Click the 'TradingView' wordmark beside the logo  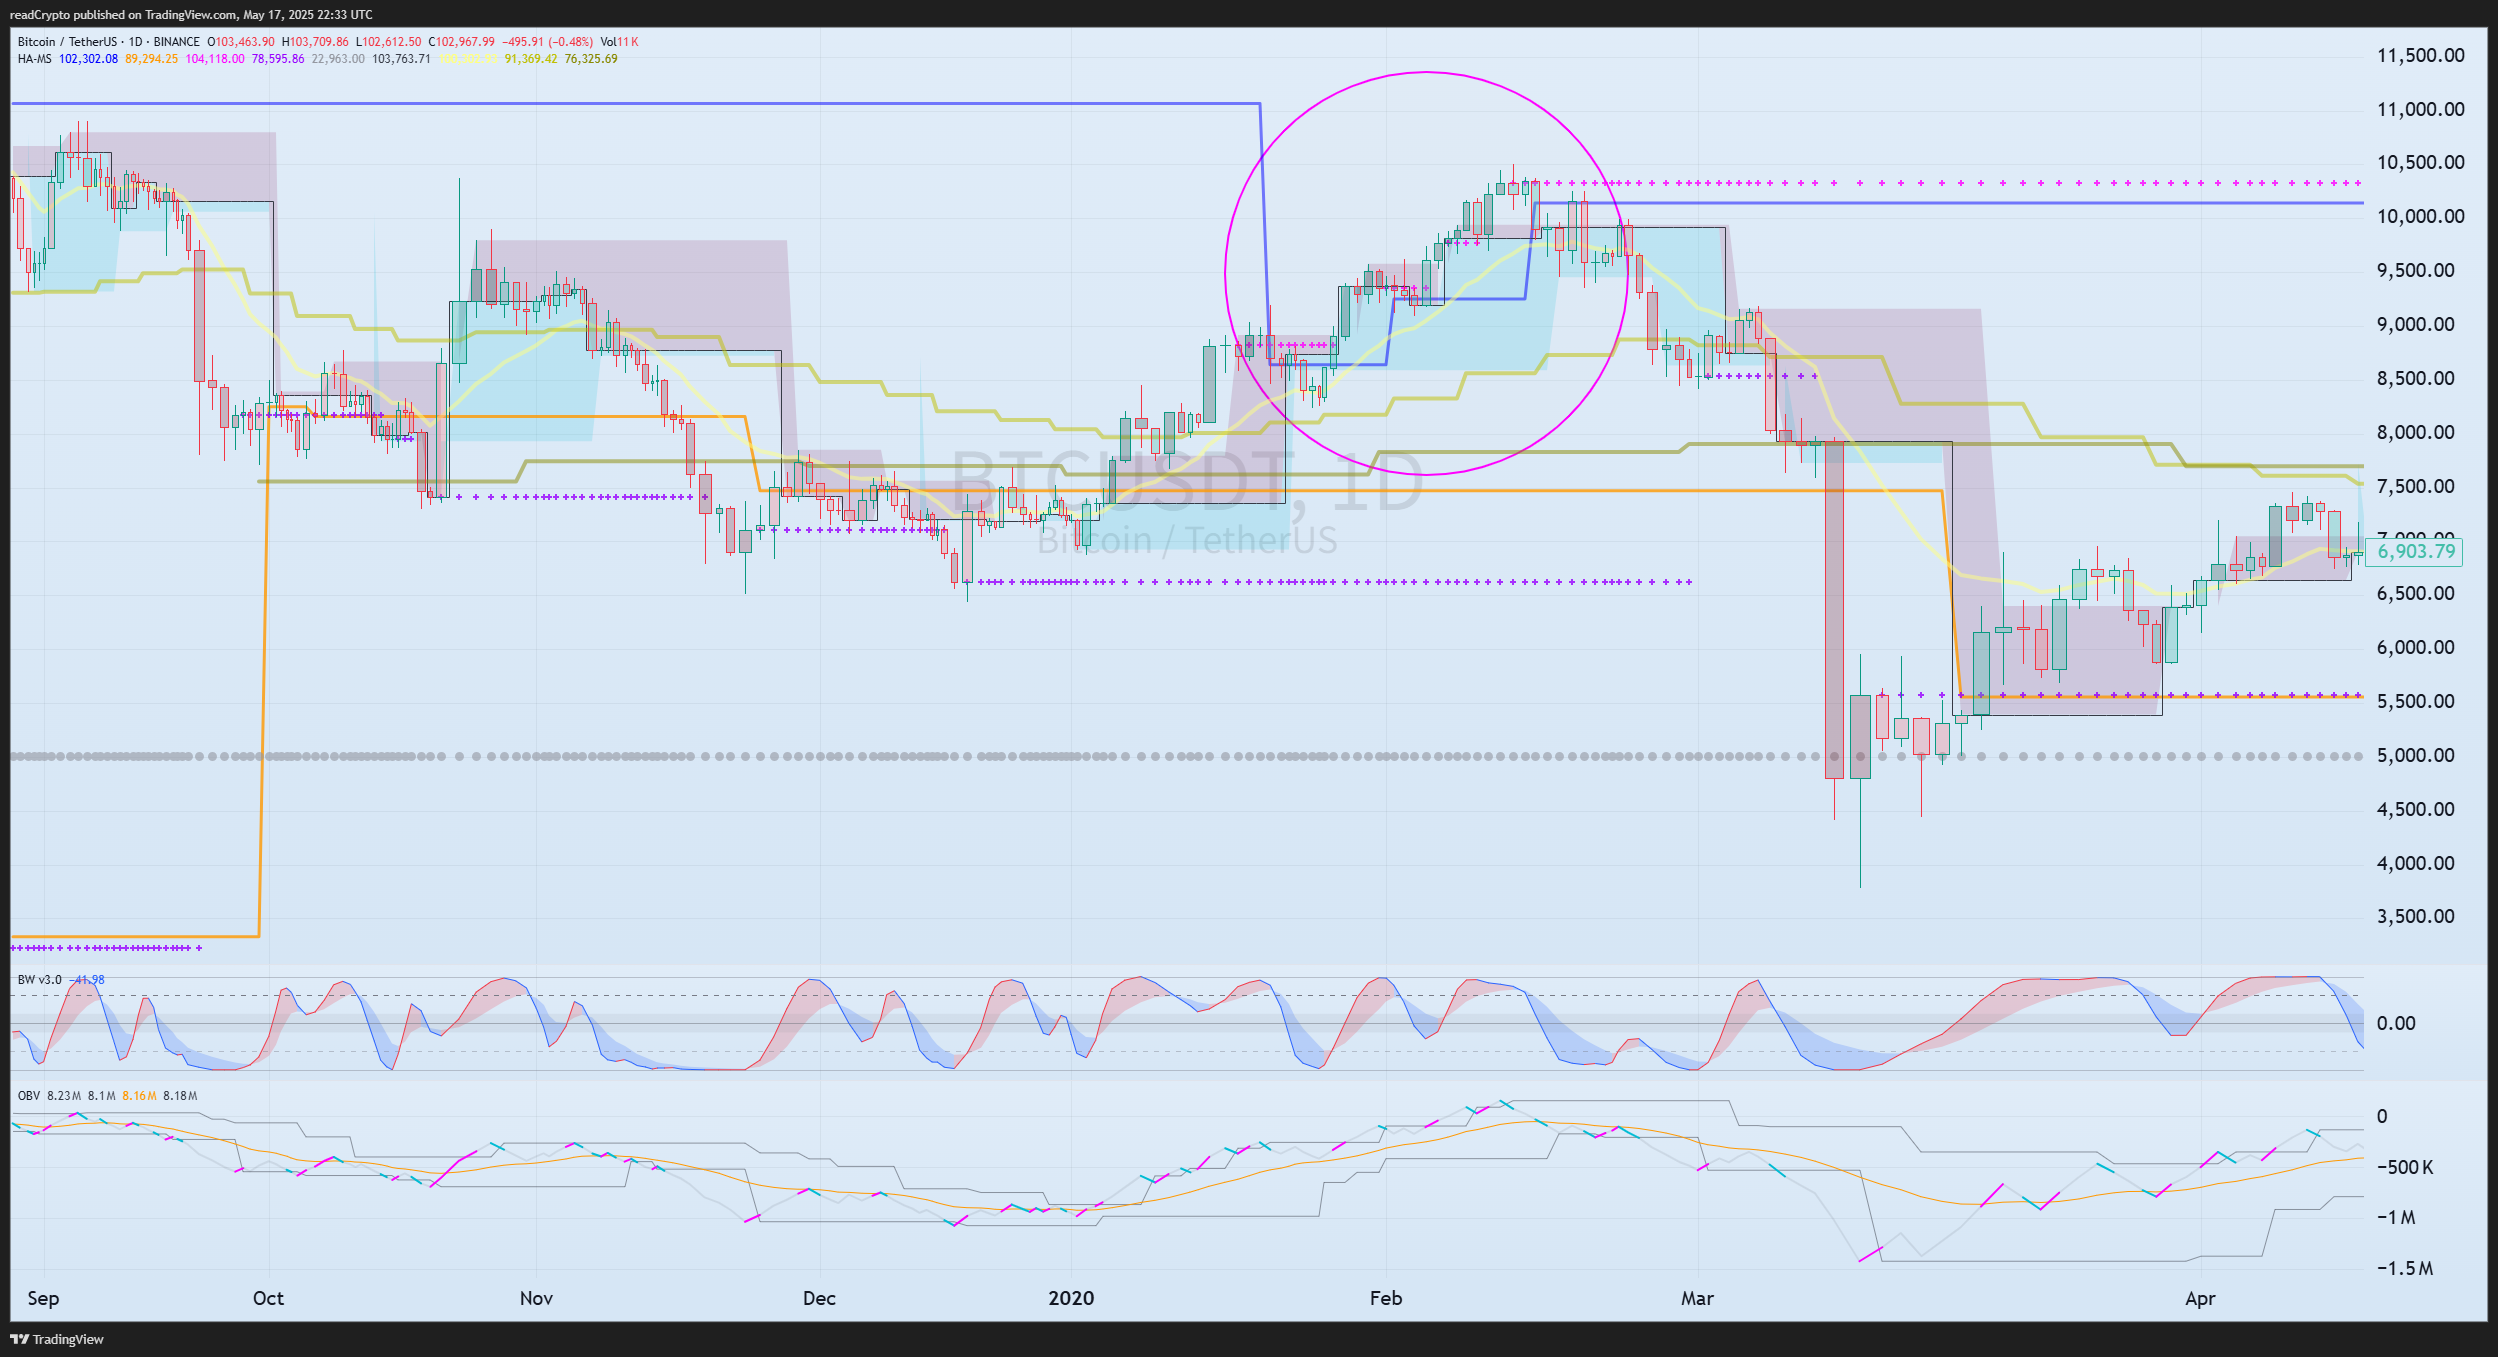[x=68, y=1339]
